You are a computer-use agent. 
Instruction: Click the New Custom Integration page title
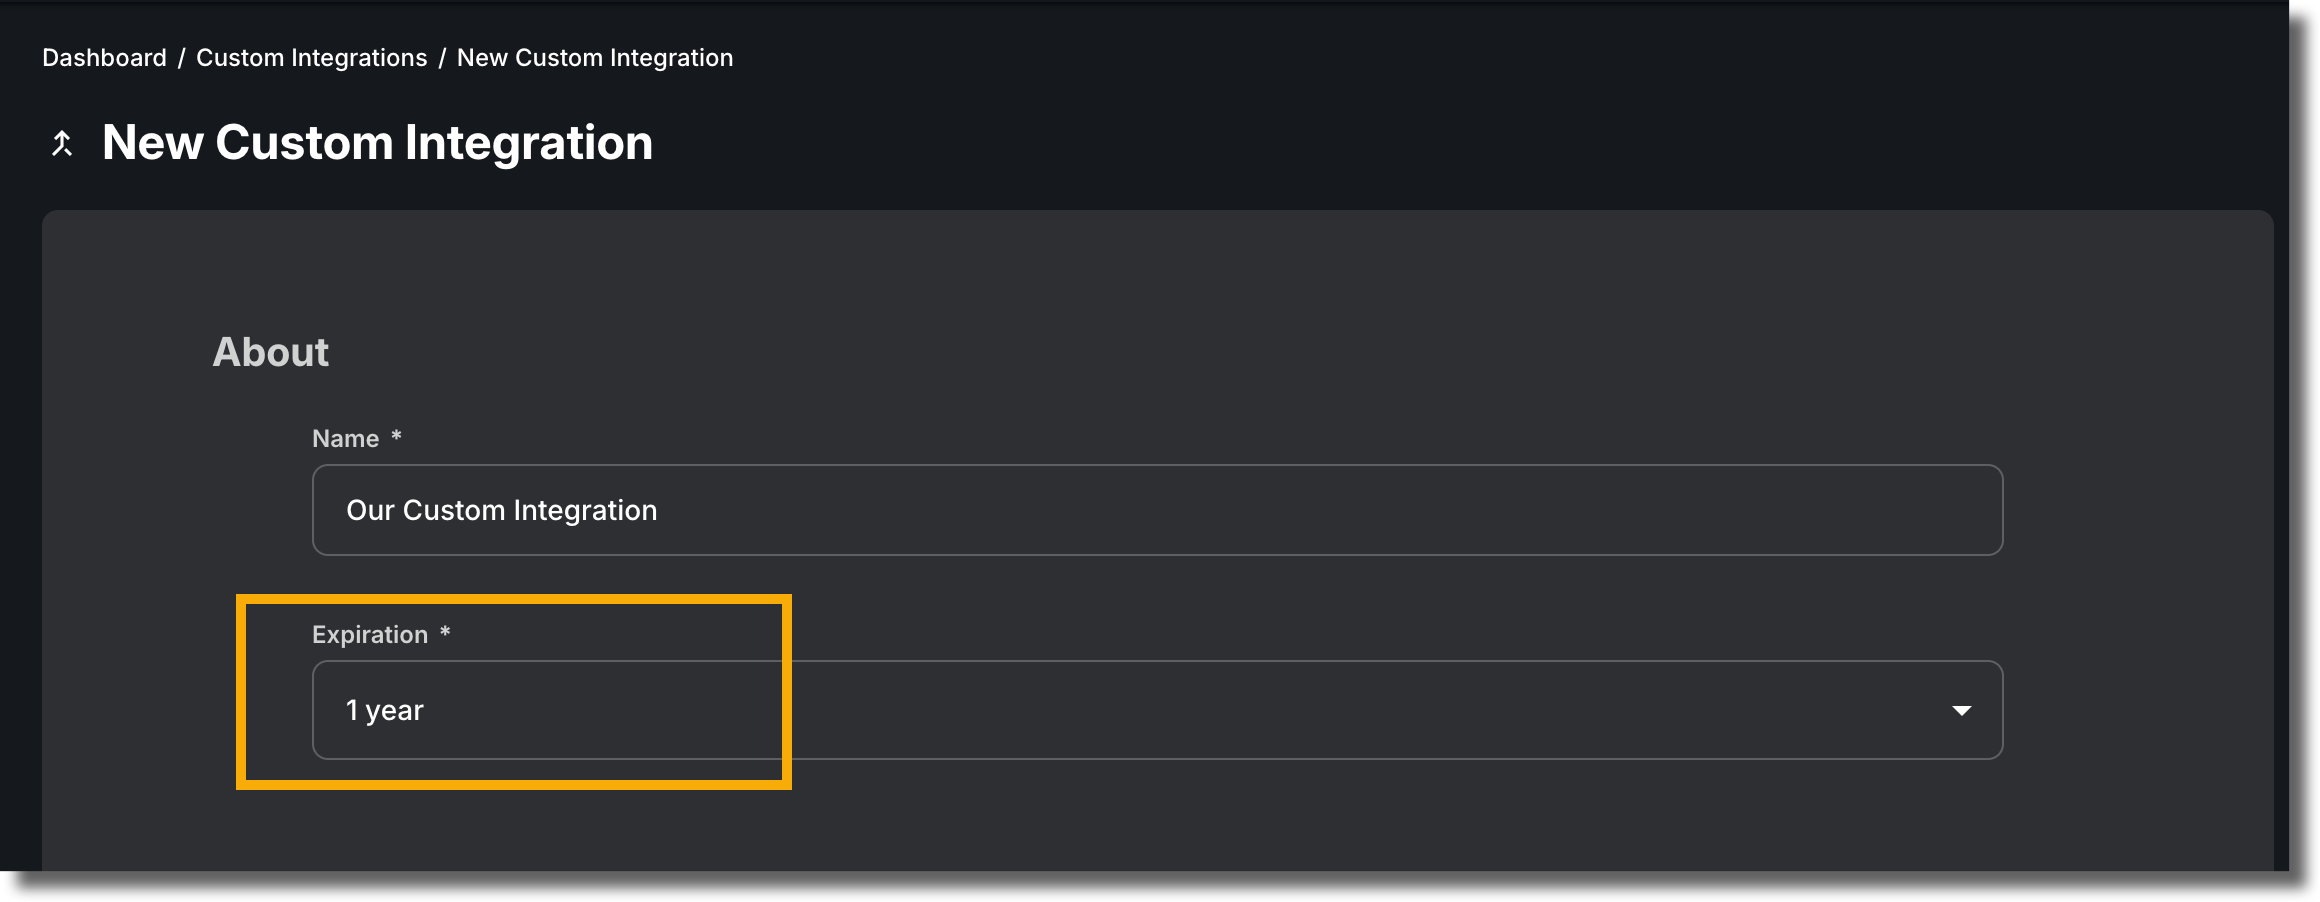point(377,143)
